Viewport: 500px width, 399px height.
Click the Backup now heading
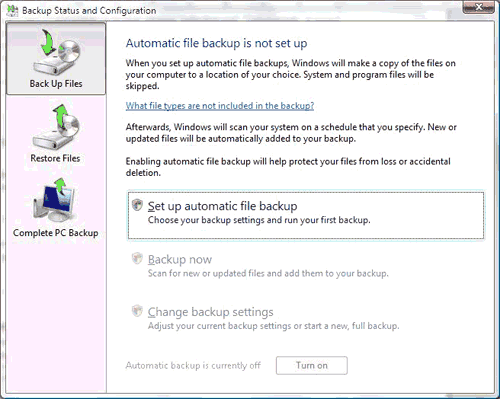pyautogui.click(x=180, y=259)
